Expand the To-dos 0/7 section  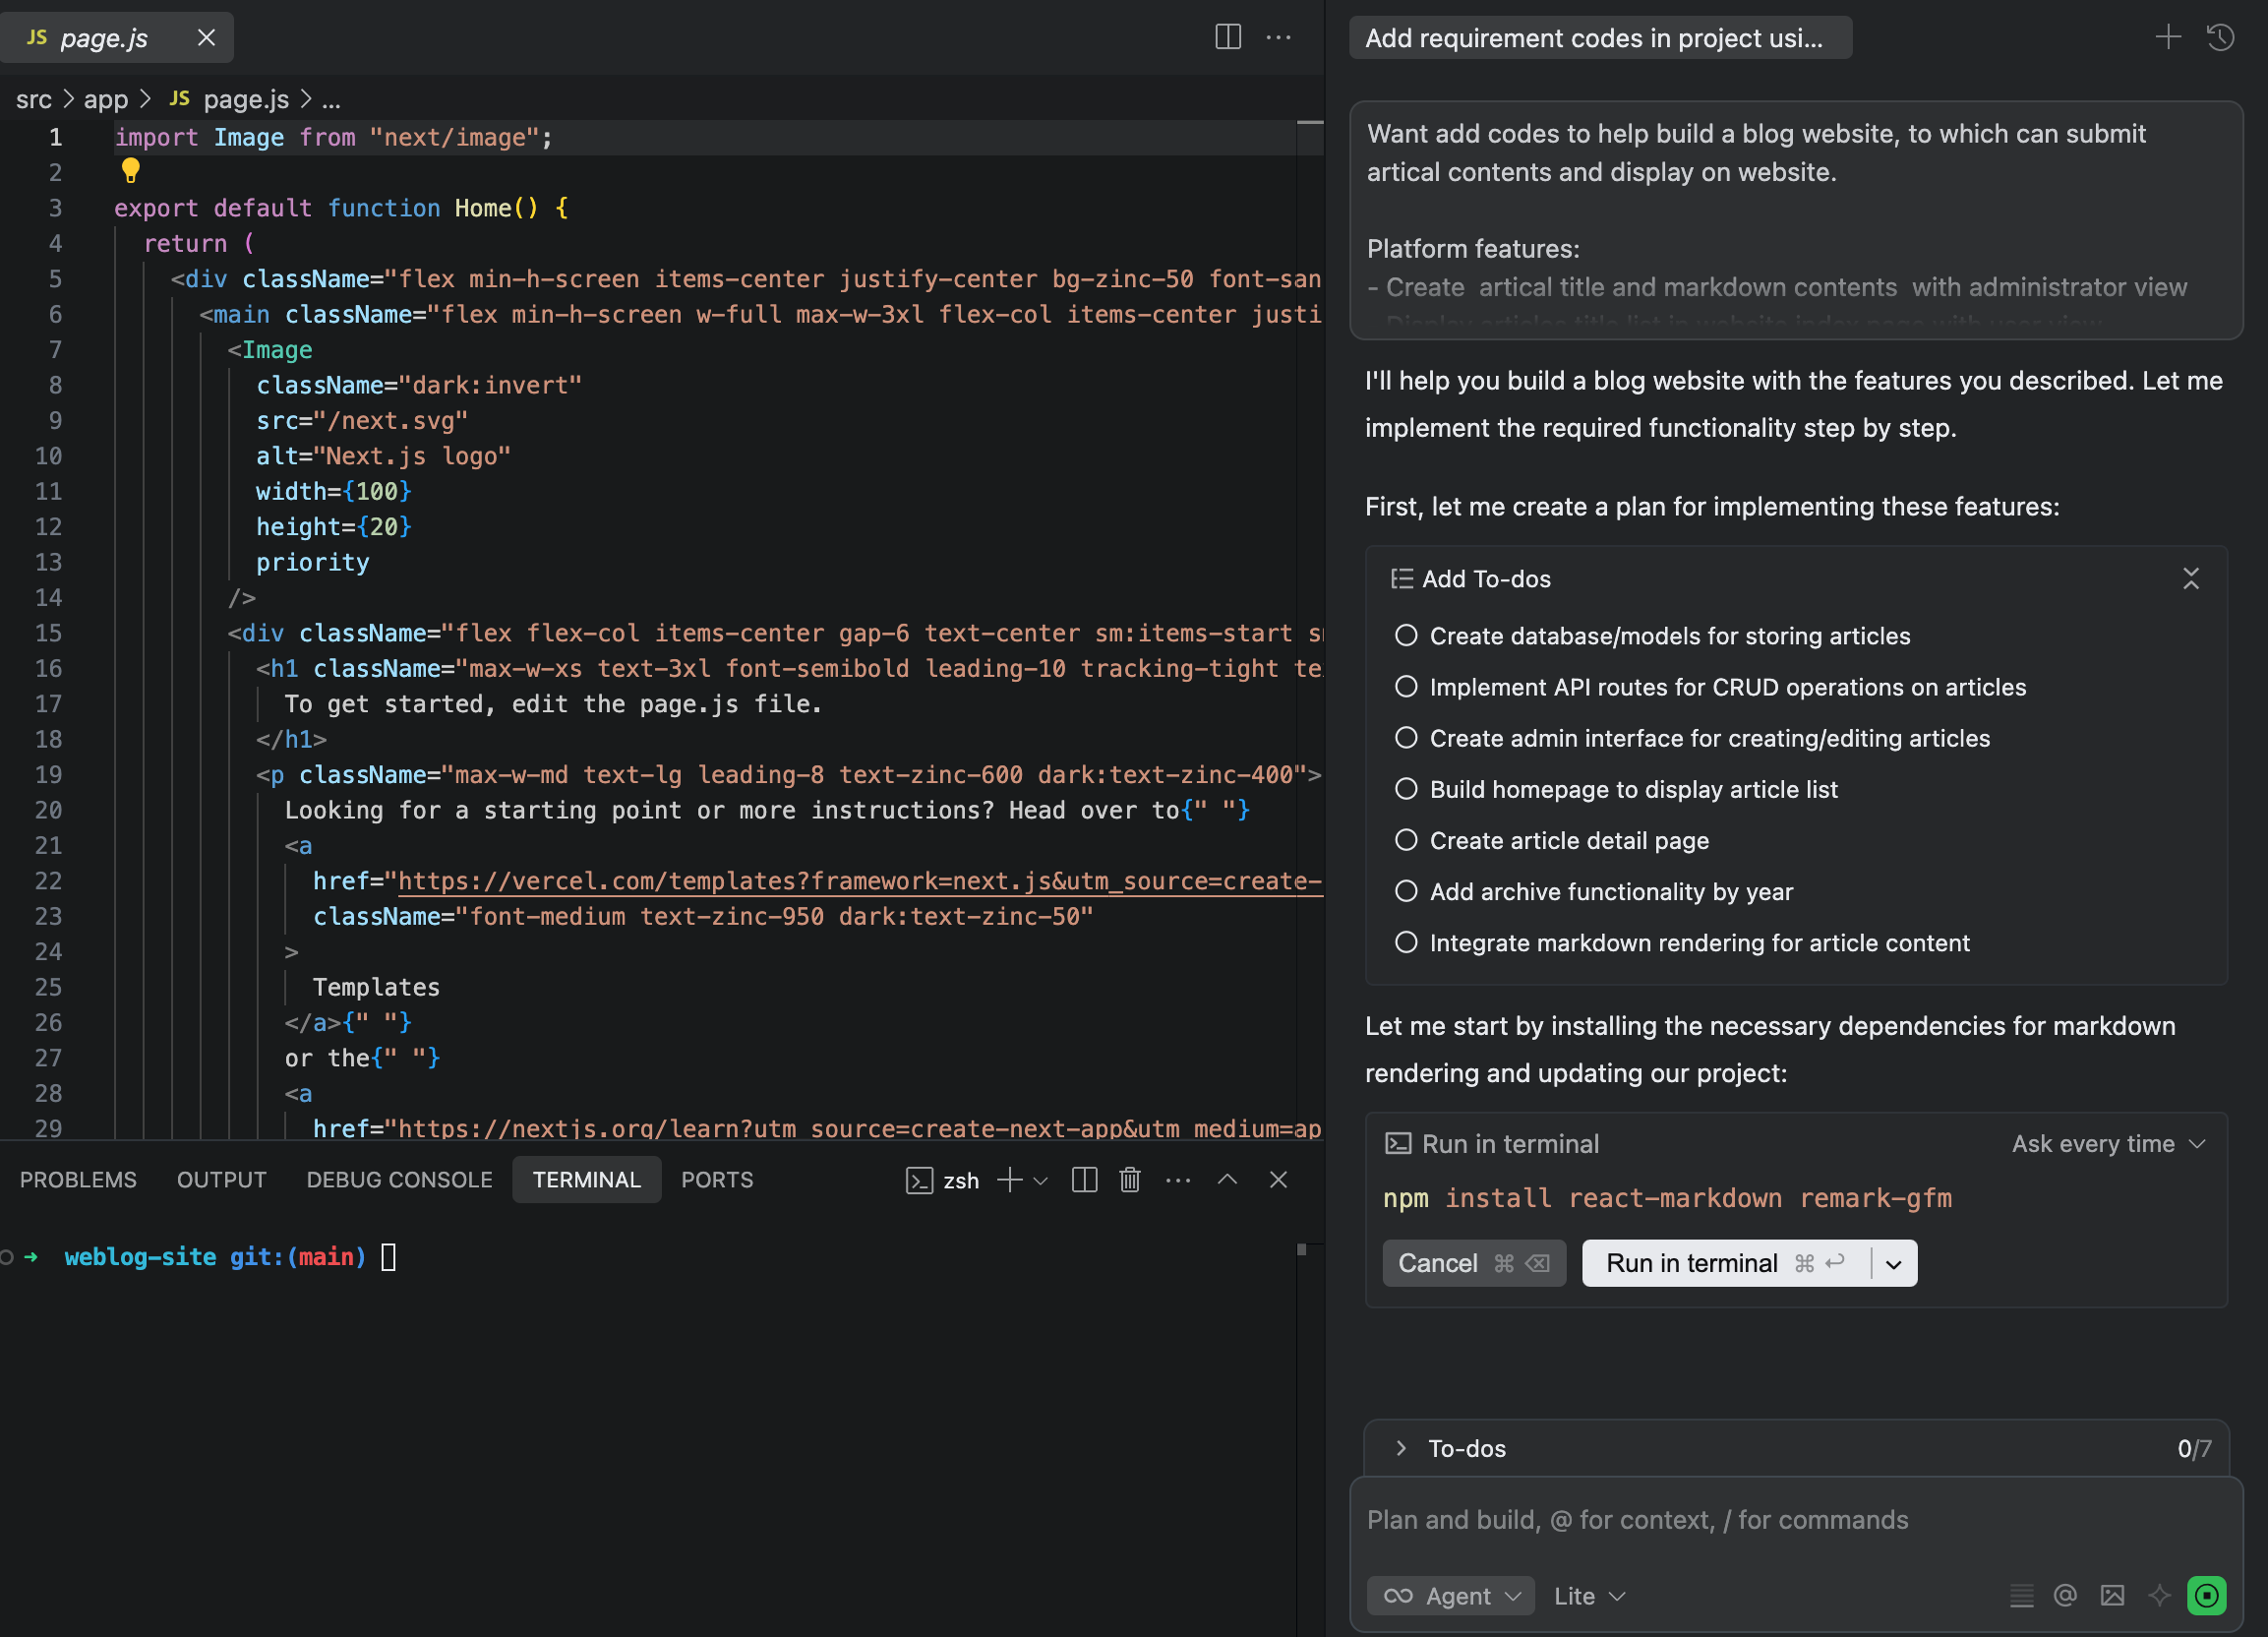point(1401,1448)
